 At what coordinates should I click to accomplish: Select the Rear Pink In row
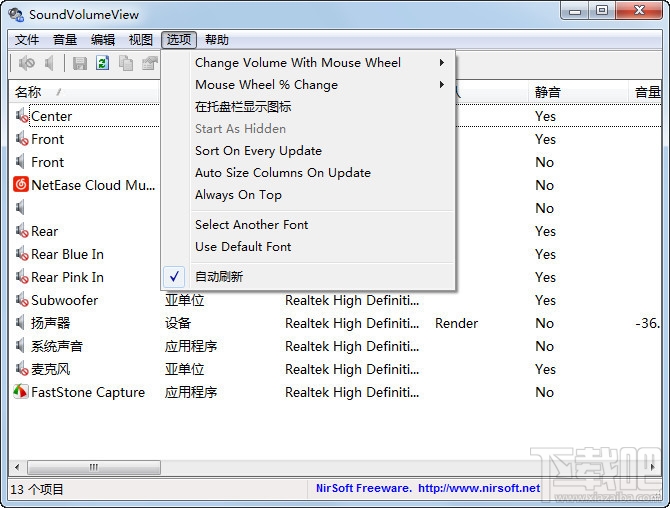tap(68, 277)
